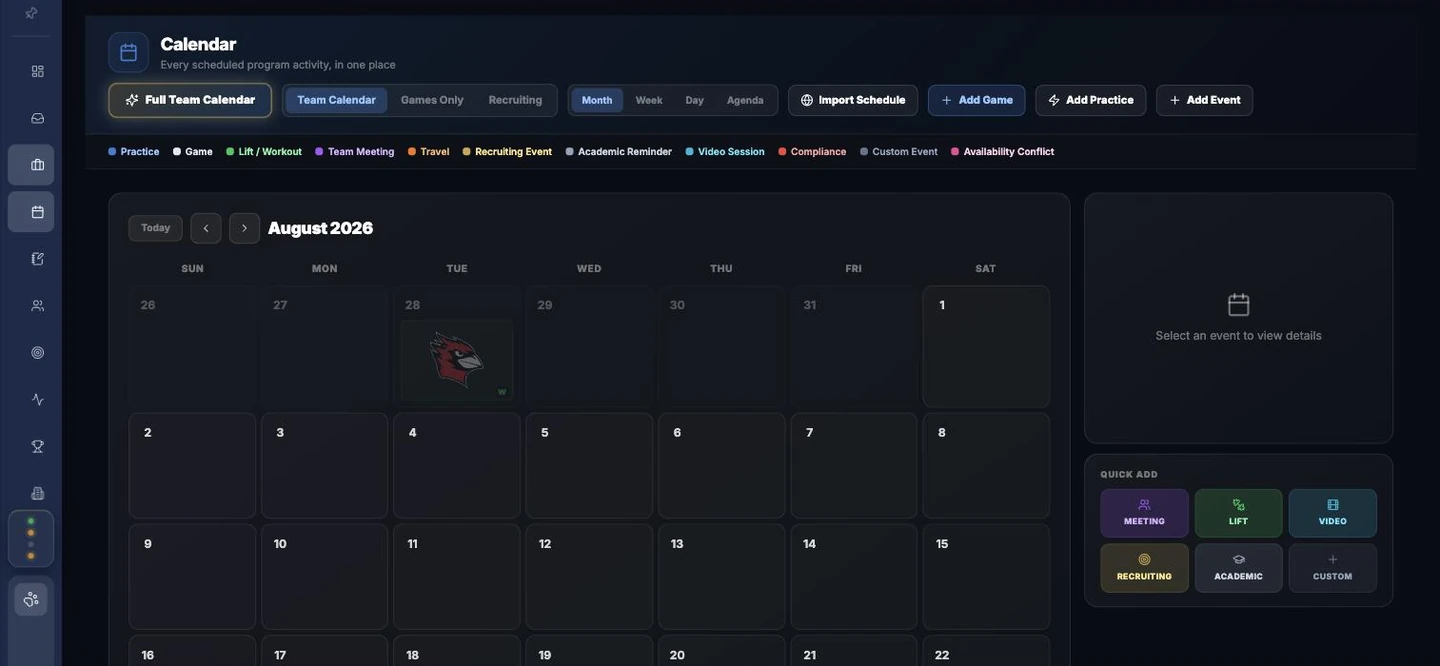Image resolution: width=1440 pixels, height=666 pixels.
Task: Select the Agenda view
Action: click(x=745, y=100)
